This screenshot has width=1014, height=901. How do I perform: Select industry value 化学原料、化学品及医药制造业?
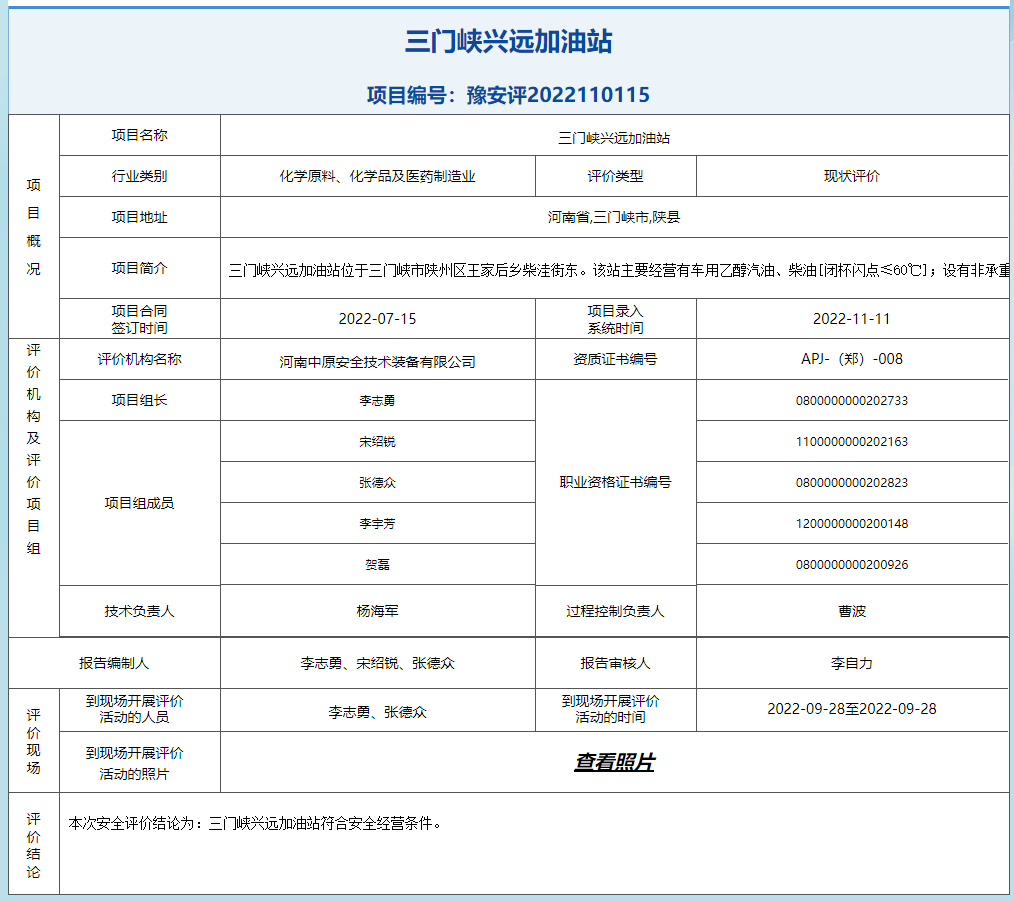(378, 176)
